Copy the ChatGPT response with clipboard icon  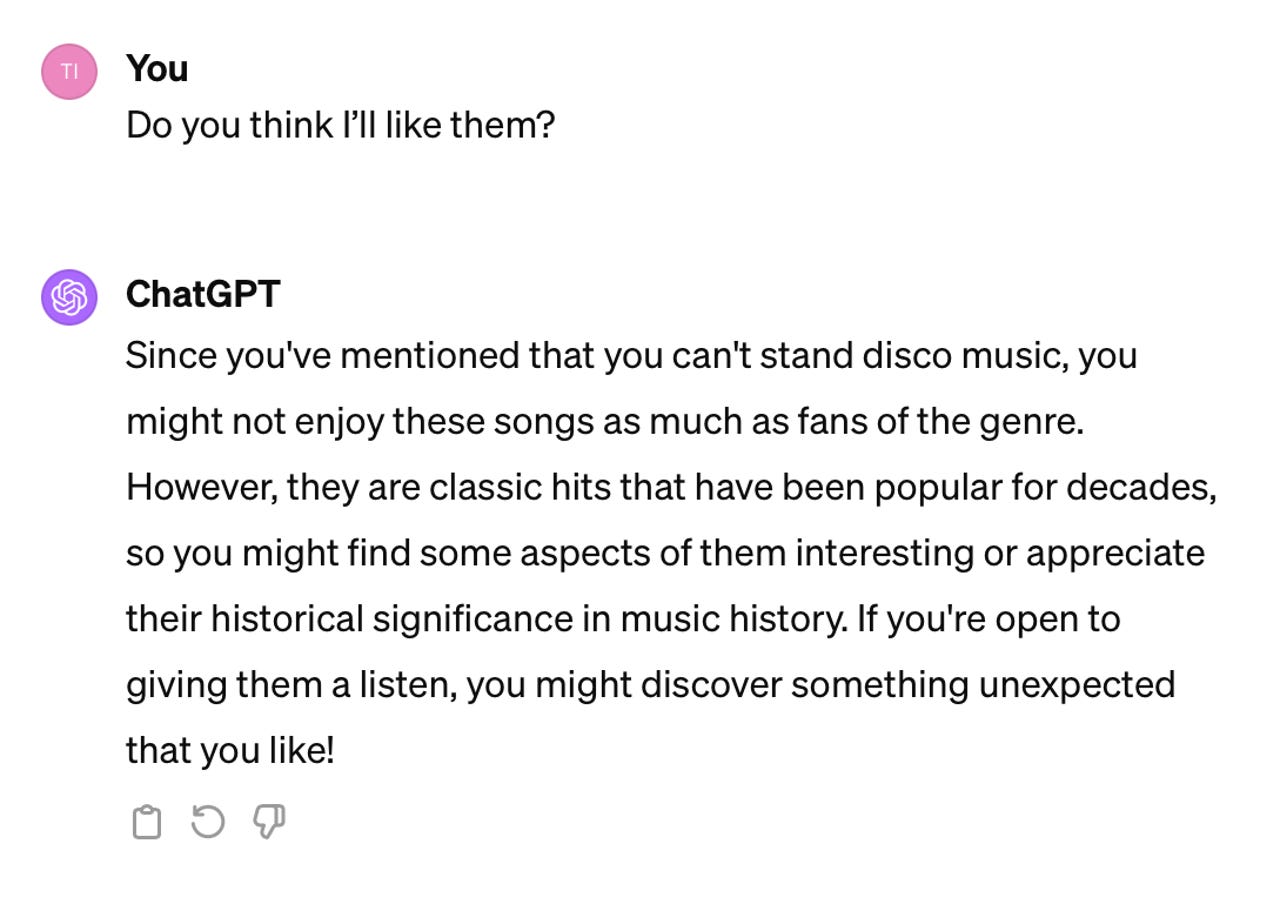pyautogui.click(x=147, y=822)
